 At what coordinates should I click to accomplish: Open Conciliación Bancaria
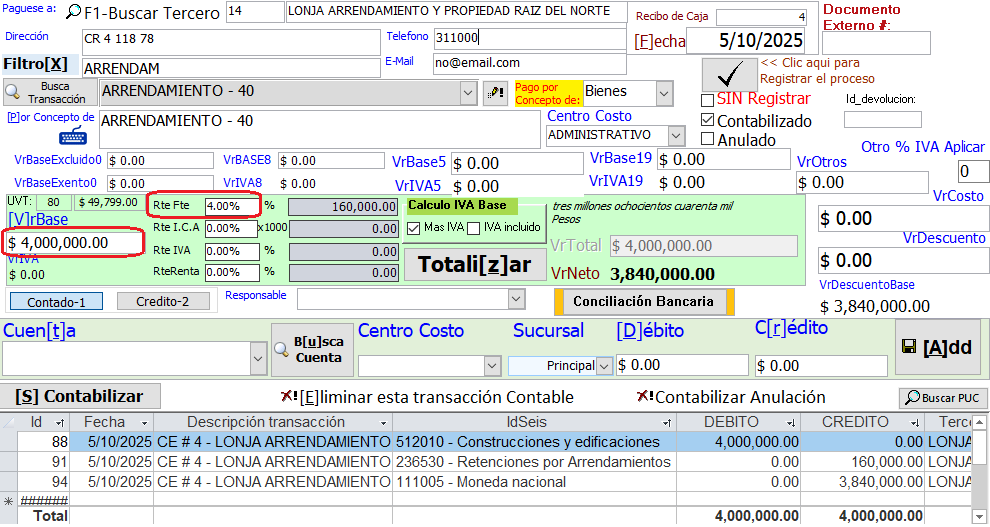(643, 301)
